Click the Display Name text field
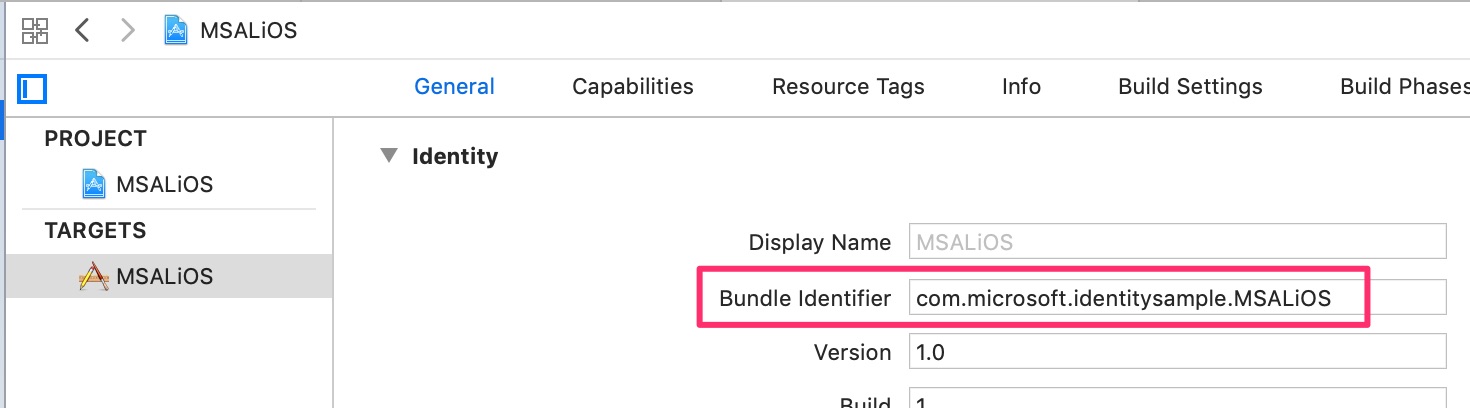1470x408 pixels. point(1177,242)
